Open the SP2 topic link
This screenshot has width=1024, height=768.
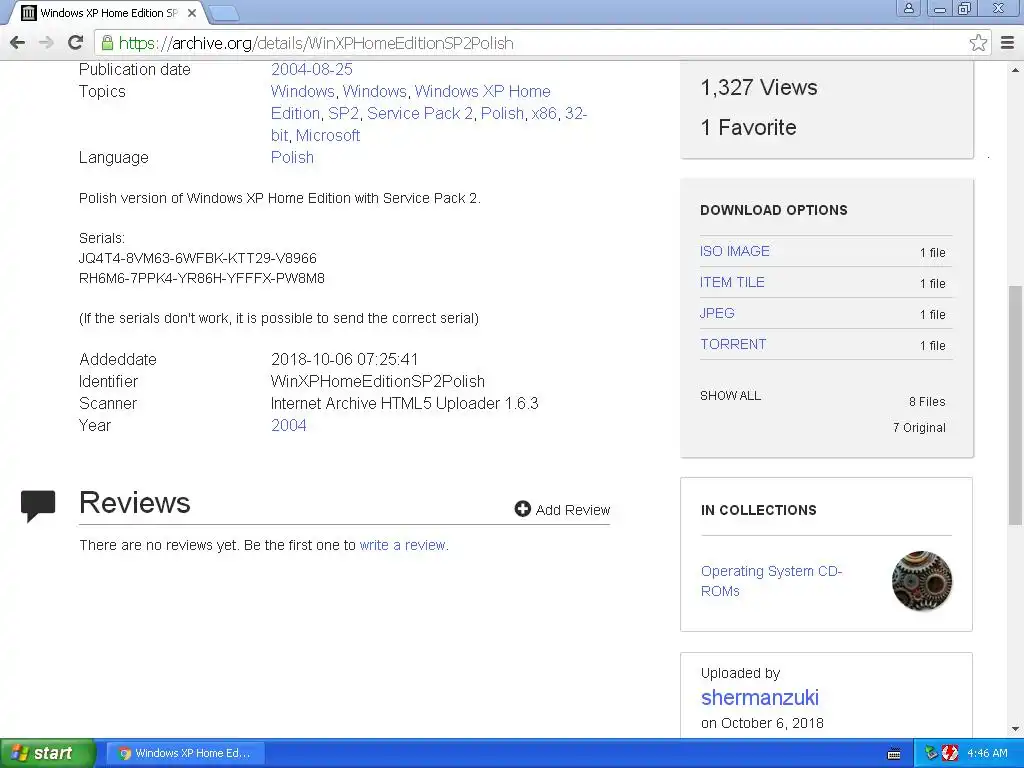point(344,114)
